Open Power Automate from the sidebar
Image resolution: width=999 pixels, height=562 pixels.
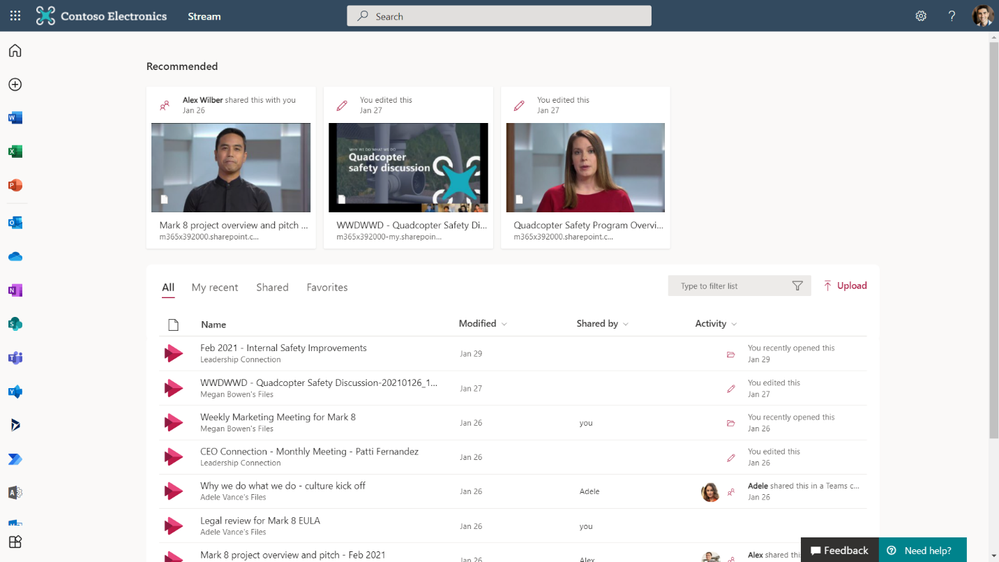click(15, 459)
